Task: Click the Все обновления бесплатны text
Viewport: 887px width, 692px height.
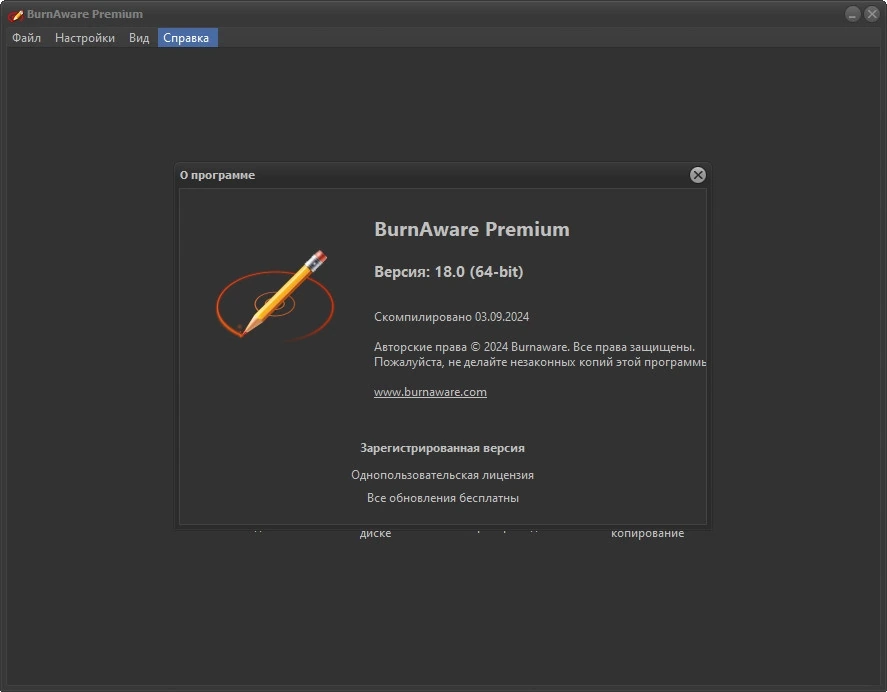Action: tap(442, 498)
